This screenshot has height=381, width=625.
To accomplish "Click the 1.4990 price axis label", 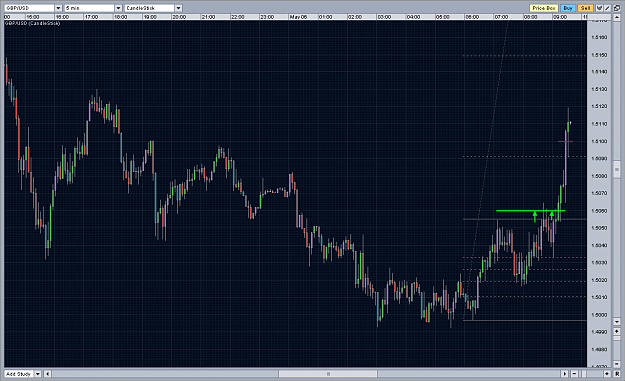I will (x=599, y=332).
